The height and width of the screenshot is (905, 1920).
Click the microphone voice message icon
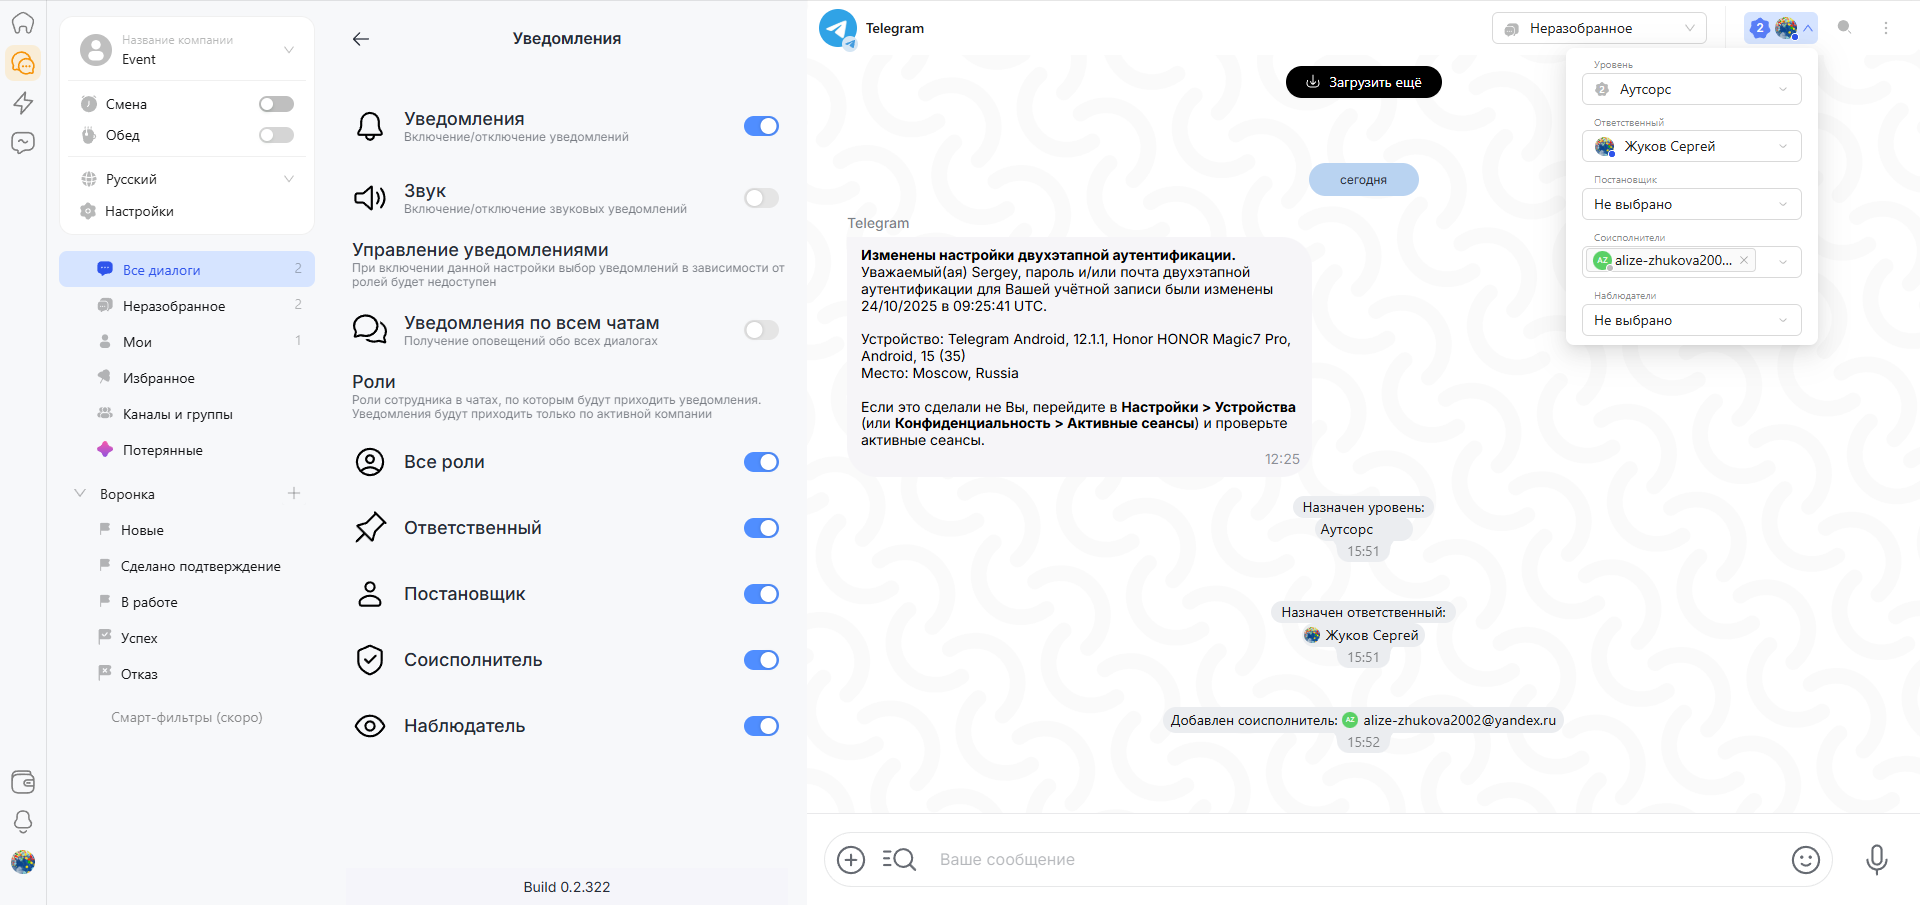pyautogui.click(x=1876, y=859)
